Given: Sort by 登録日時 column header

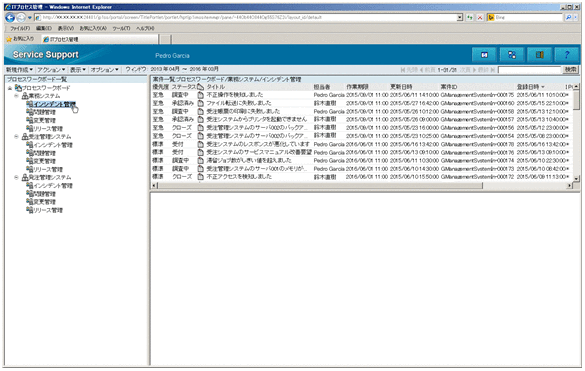Looking at the screenshot, I should coord(530,87).
